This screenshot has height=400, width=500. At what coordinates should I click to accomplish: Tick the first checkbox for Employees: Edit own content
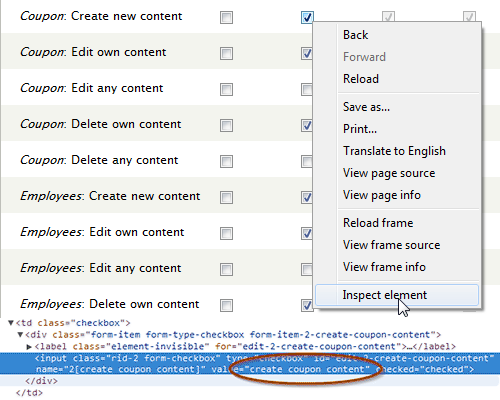(226, 234)
